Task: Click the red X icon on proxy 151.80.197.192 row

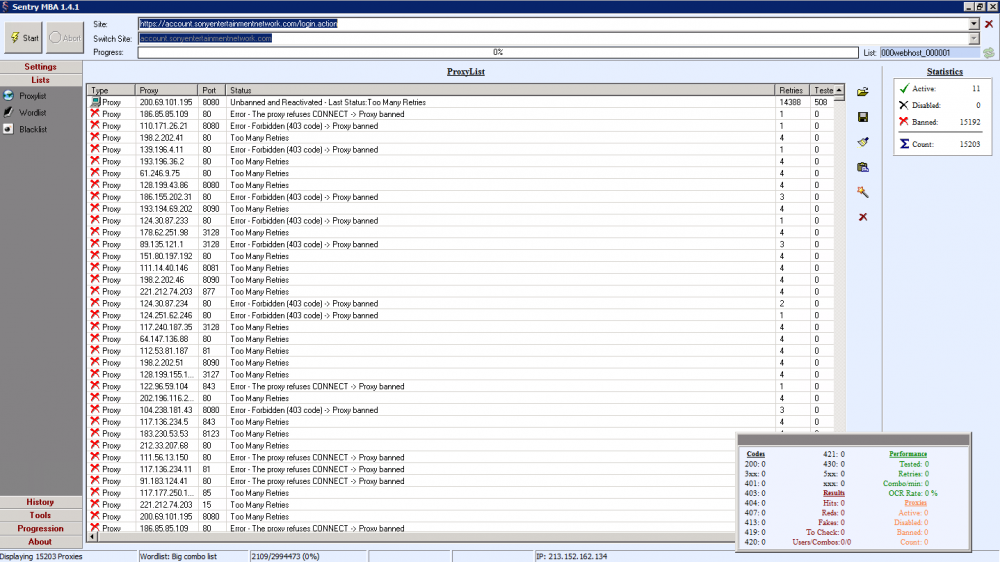Action: 95,255
